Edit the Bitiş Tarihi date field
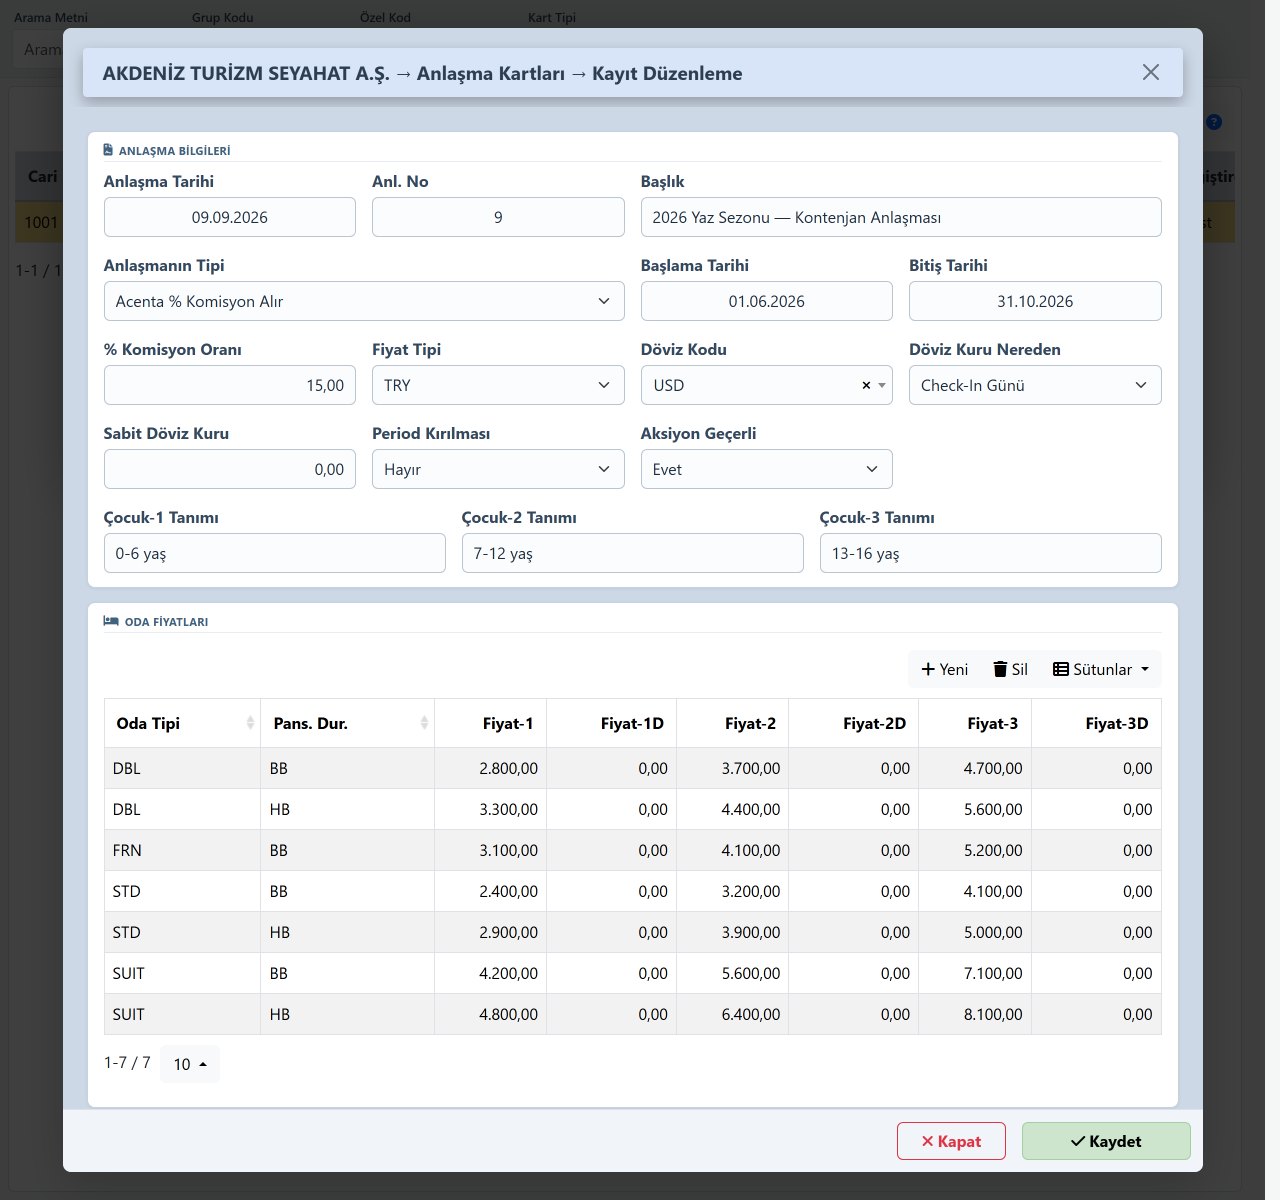Image resolution: width=1280 pixels, height=1200 pixels. coord(1035,301)
